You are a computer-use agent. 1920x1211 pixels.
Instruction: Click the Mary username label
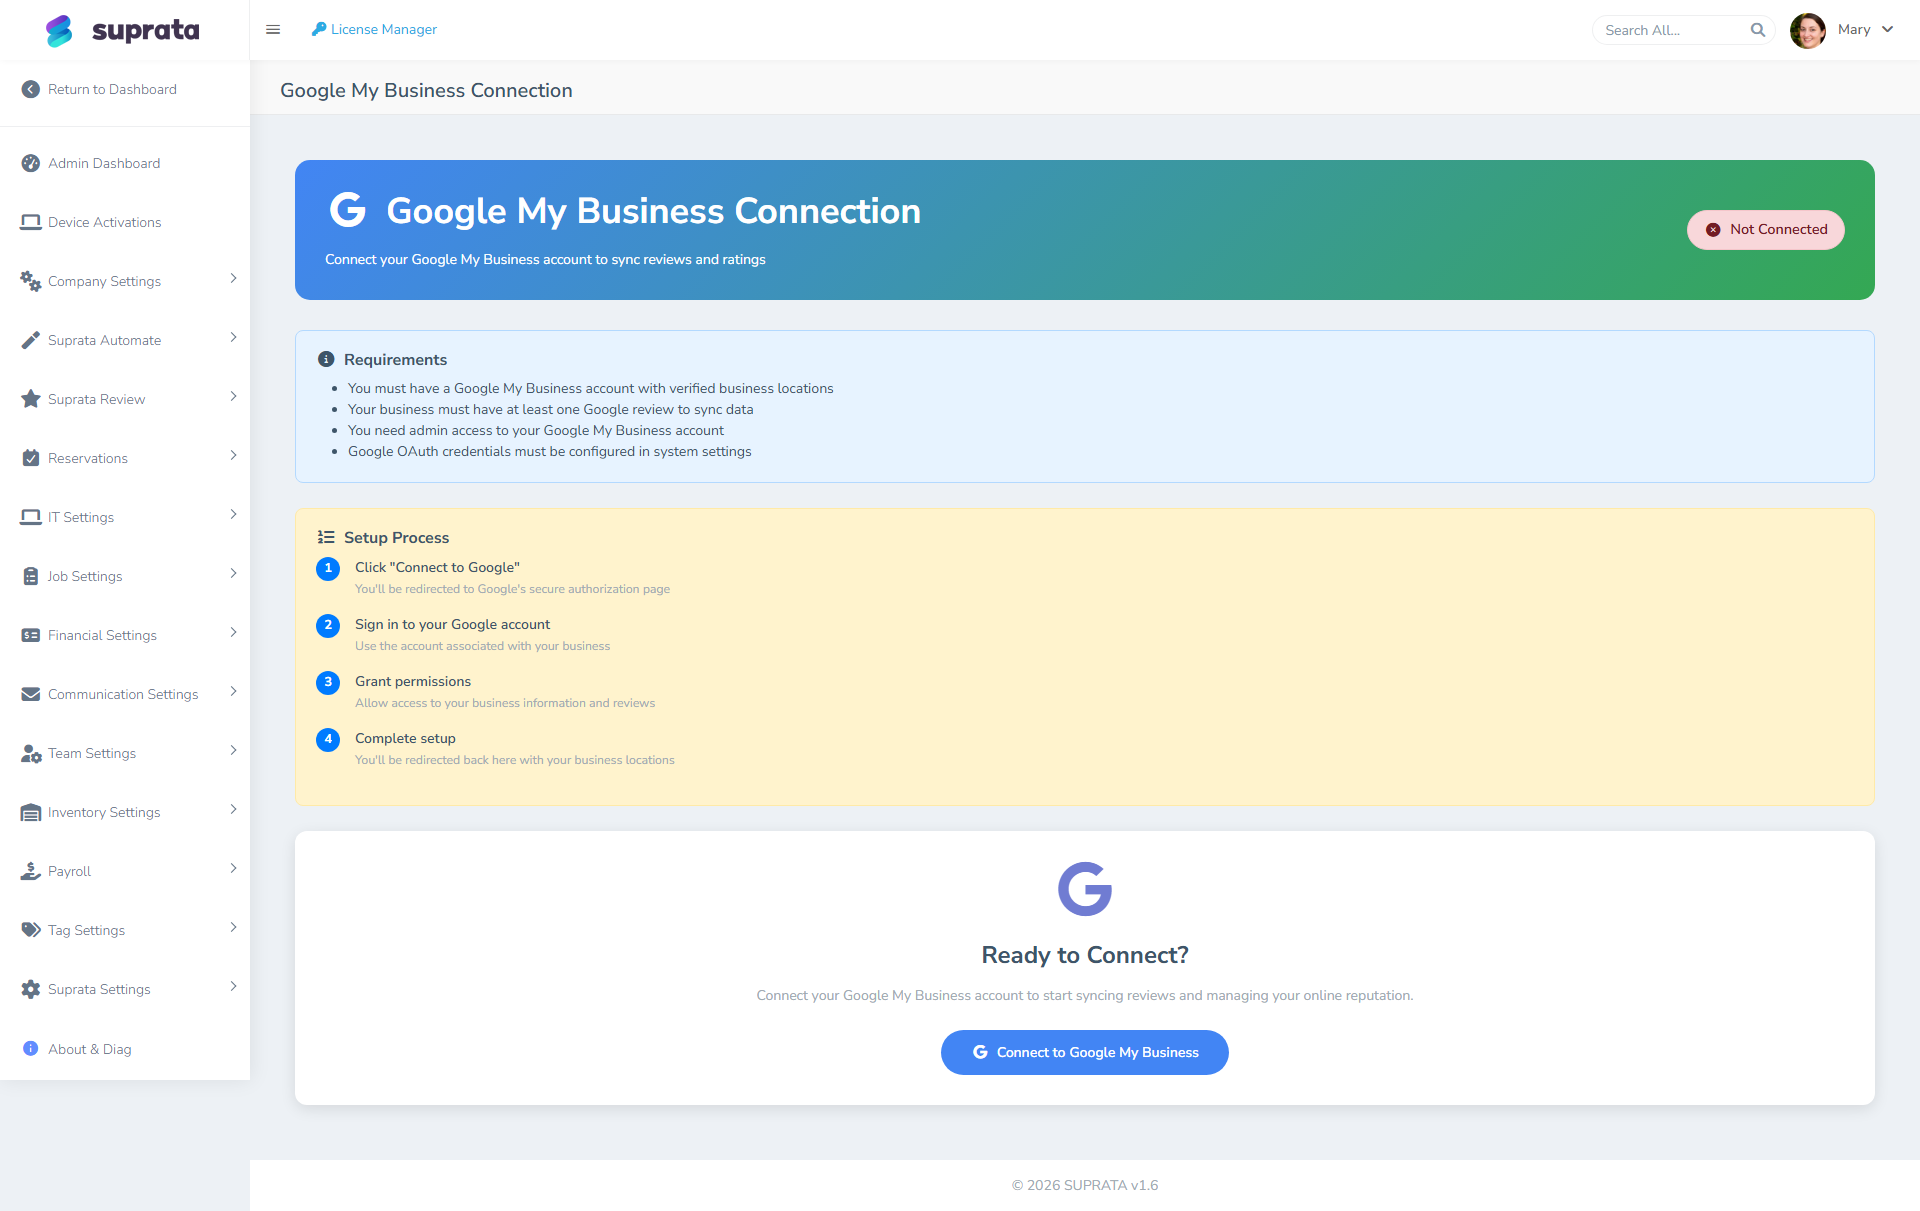coord(1854,29)
